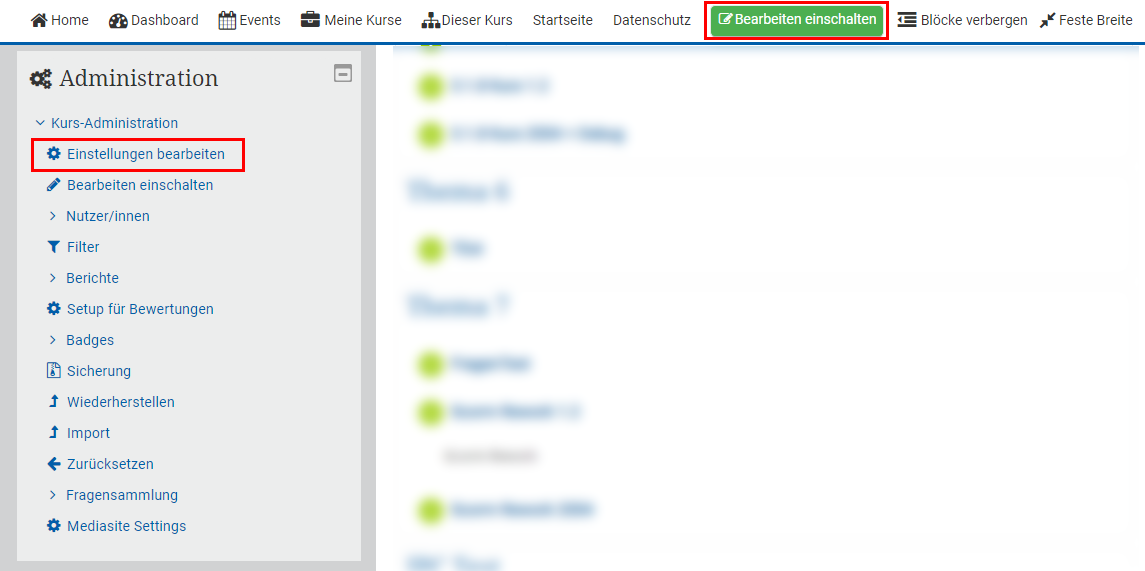Open Mediasite Settings link
1145x571 pixels.
(x=126, y=526)
